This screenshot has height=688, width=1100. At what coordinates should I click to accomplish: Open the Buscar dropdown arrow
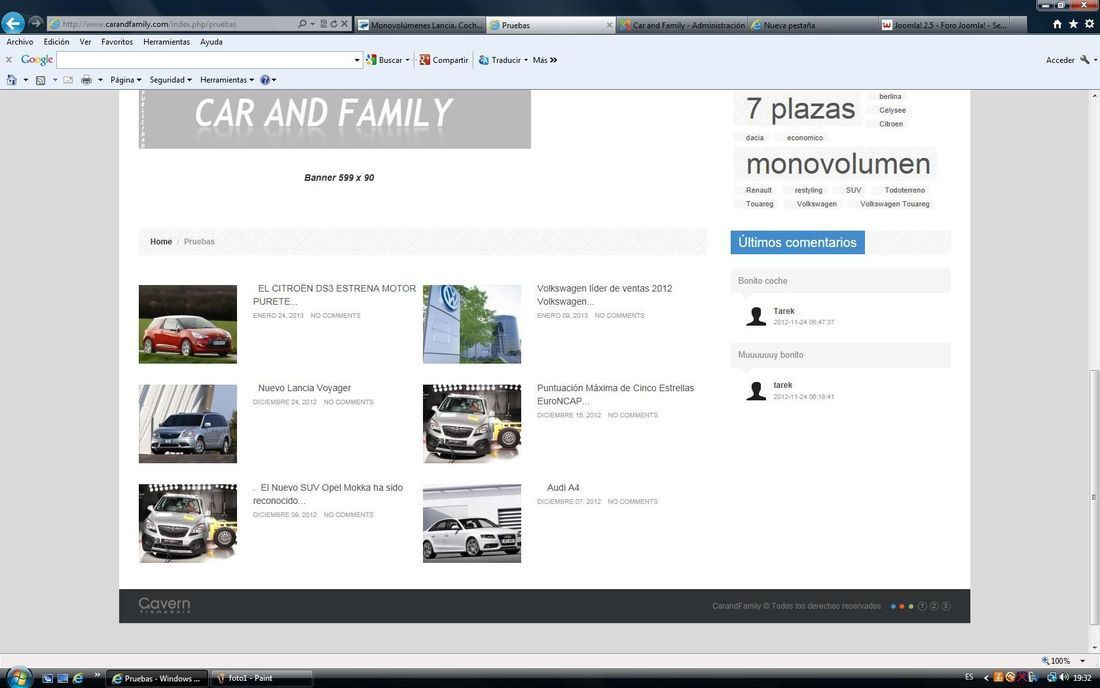point(408,60)
